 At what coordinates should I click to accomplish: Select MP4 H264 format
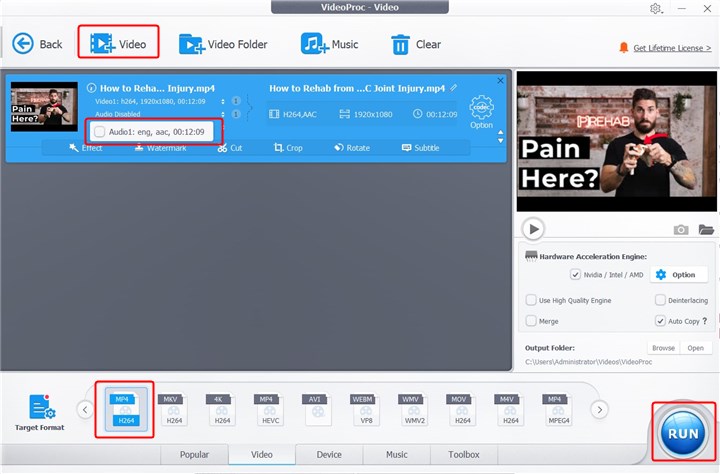coord(126,409)
